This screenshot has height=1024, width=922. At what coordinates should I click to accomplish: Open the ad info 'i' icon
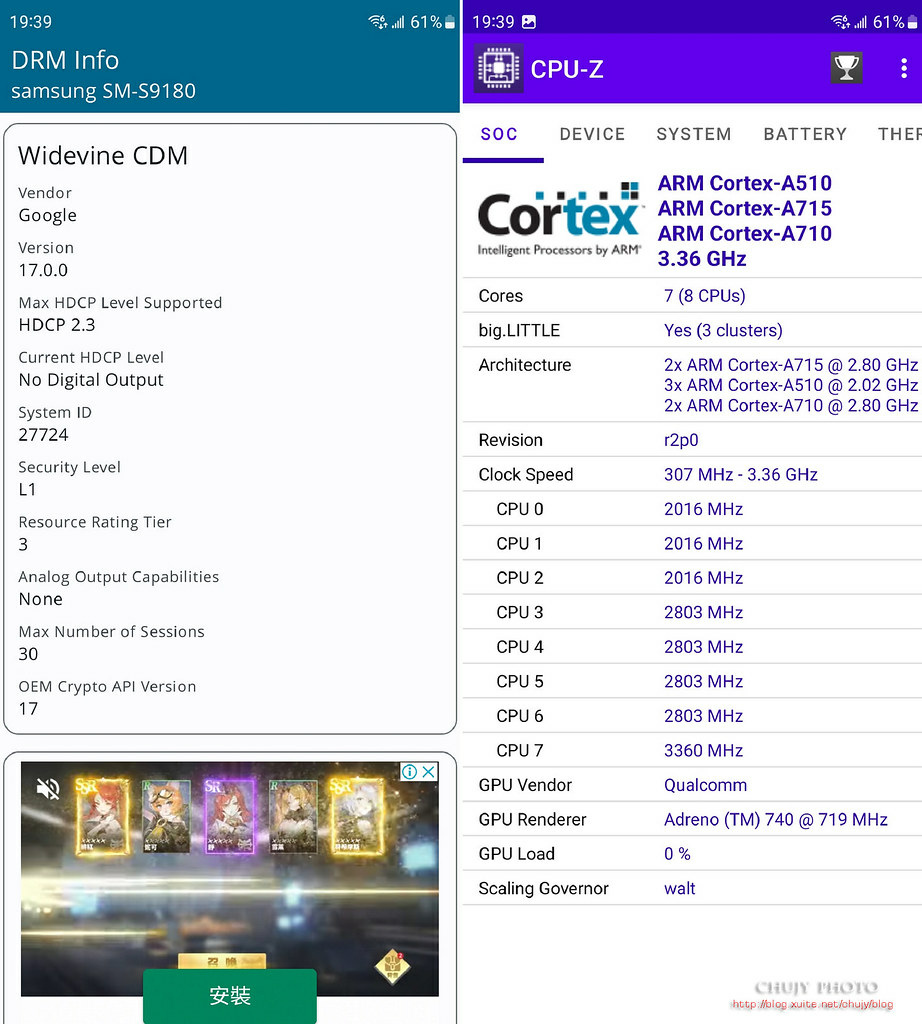tap(409, 772)
